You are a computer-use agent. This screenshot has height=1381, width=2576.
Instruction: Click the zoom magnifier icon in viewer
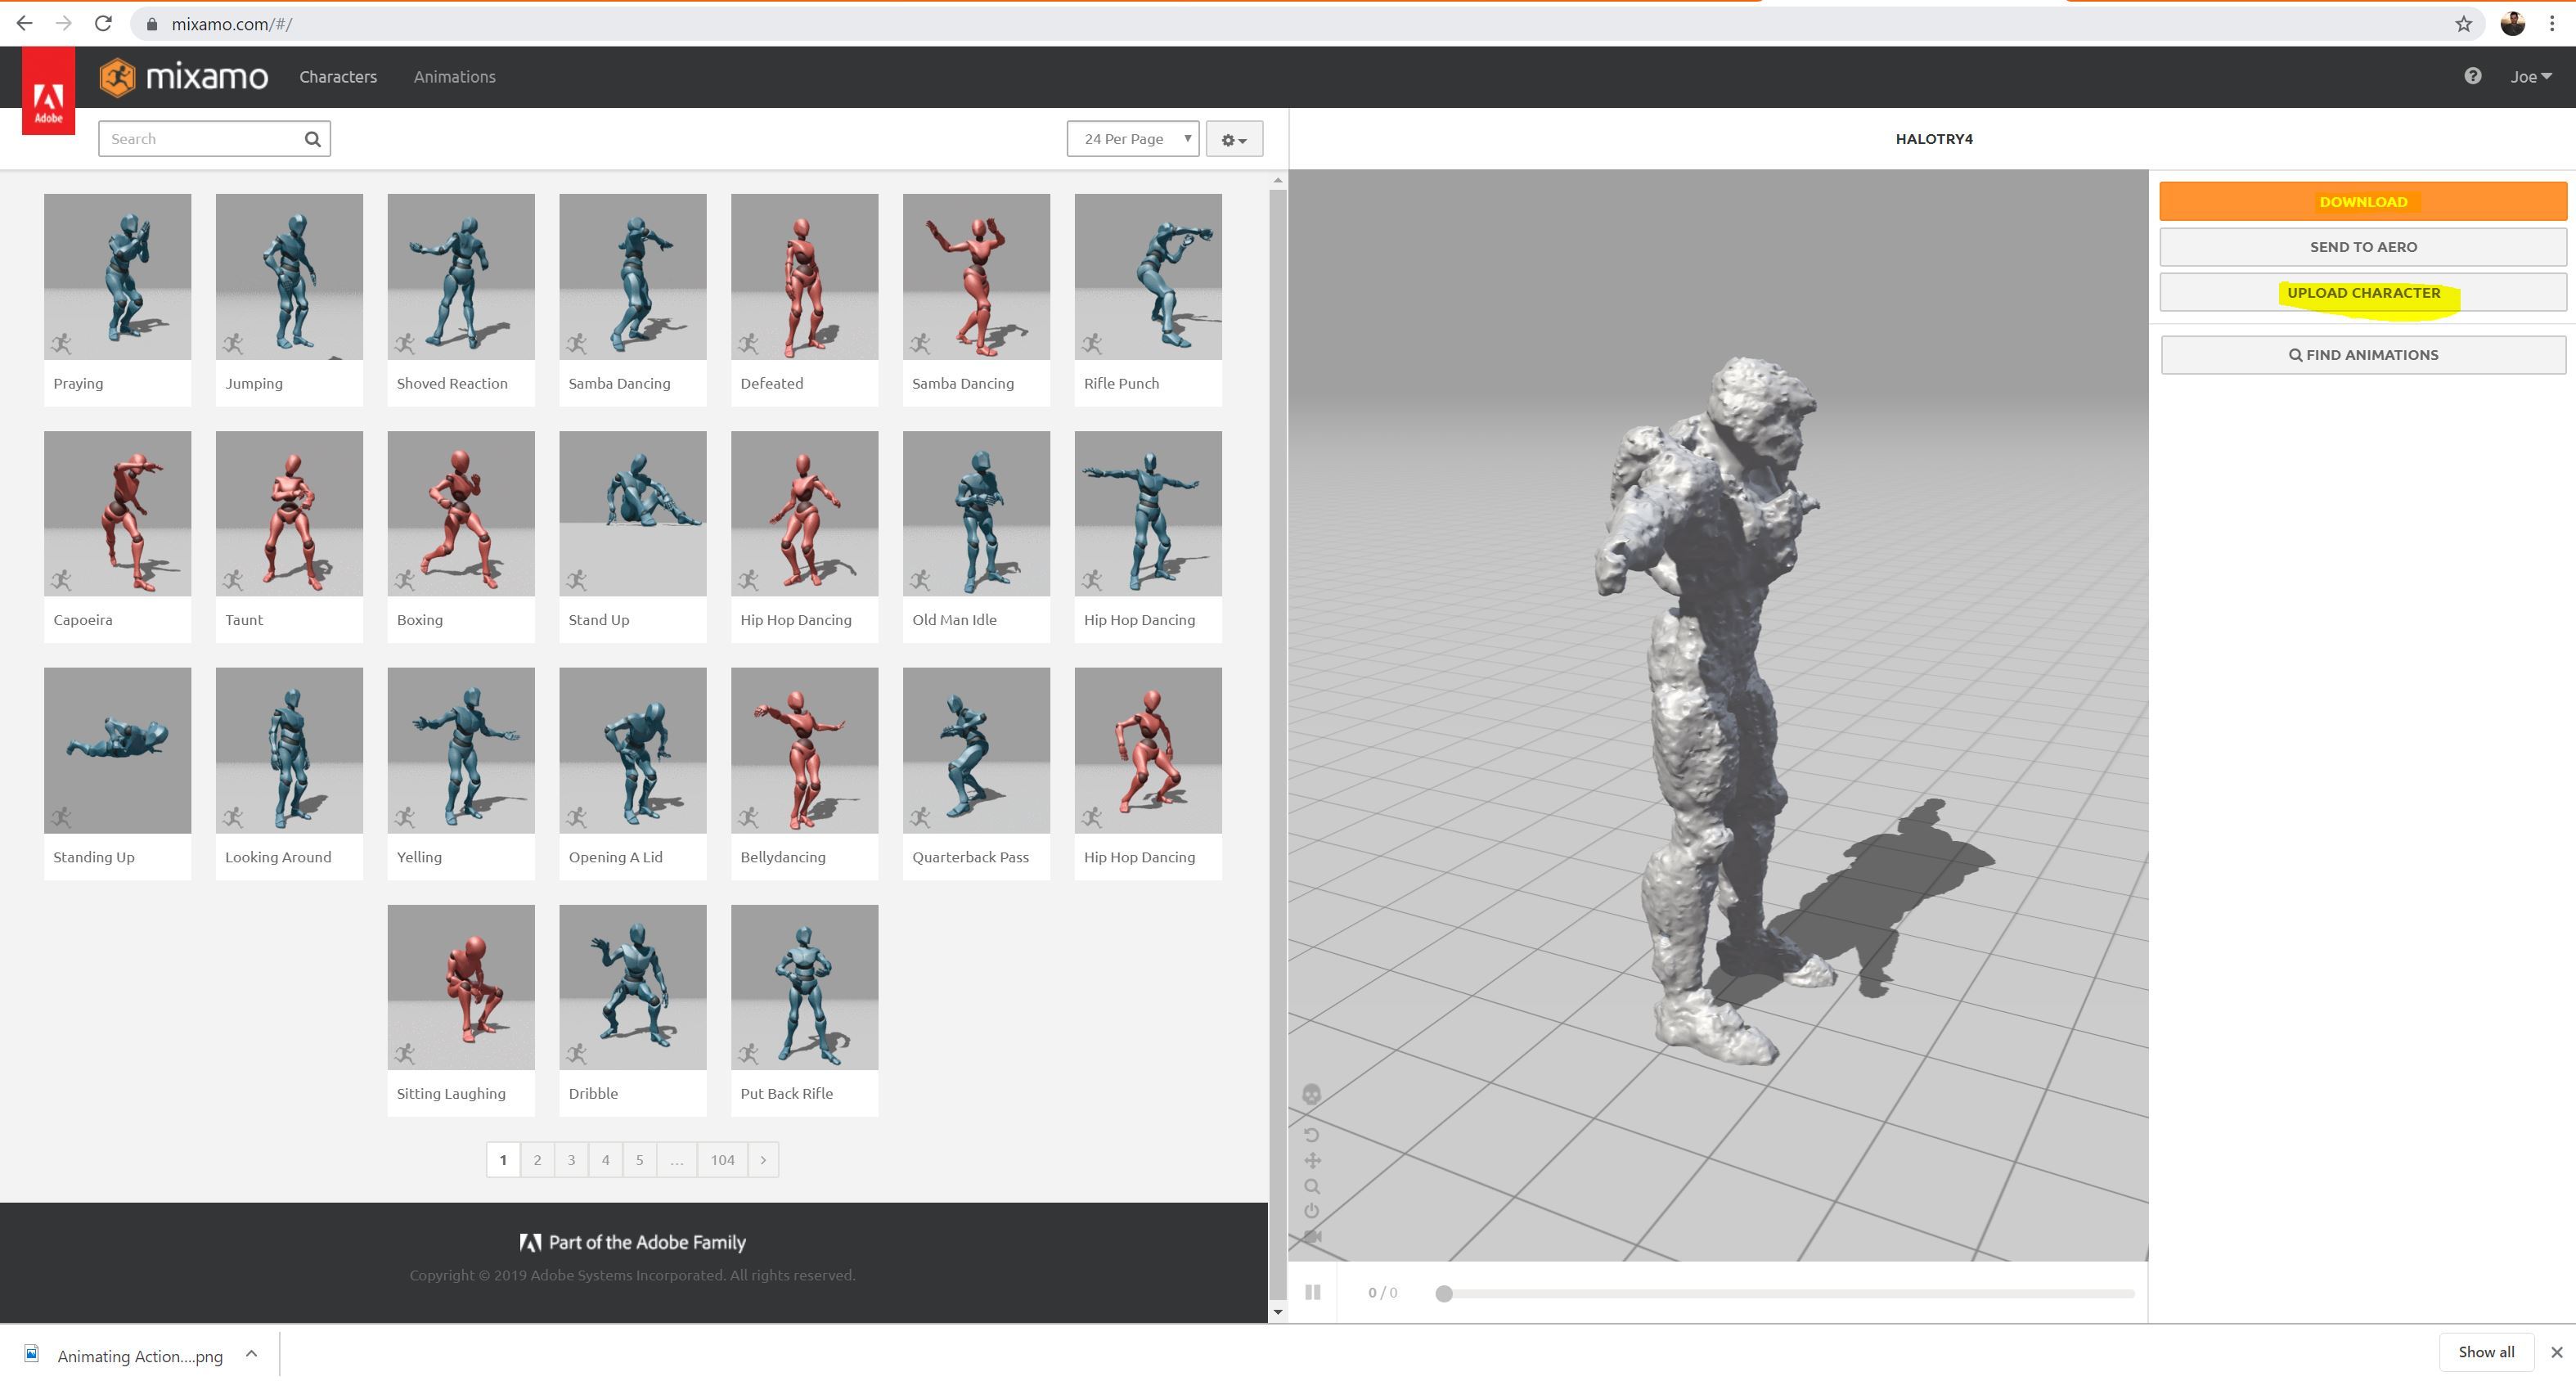pyautogui.click(x=1312, y=1187)
